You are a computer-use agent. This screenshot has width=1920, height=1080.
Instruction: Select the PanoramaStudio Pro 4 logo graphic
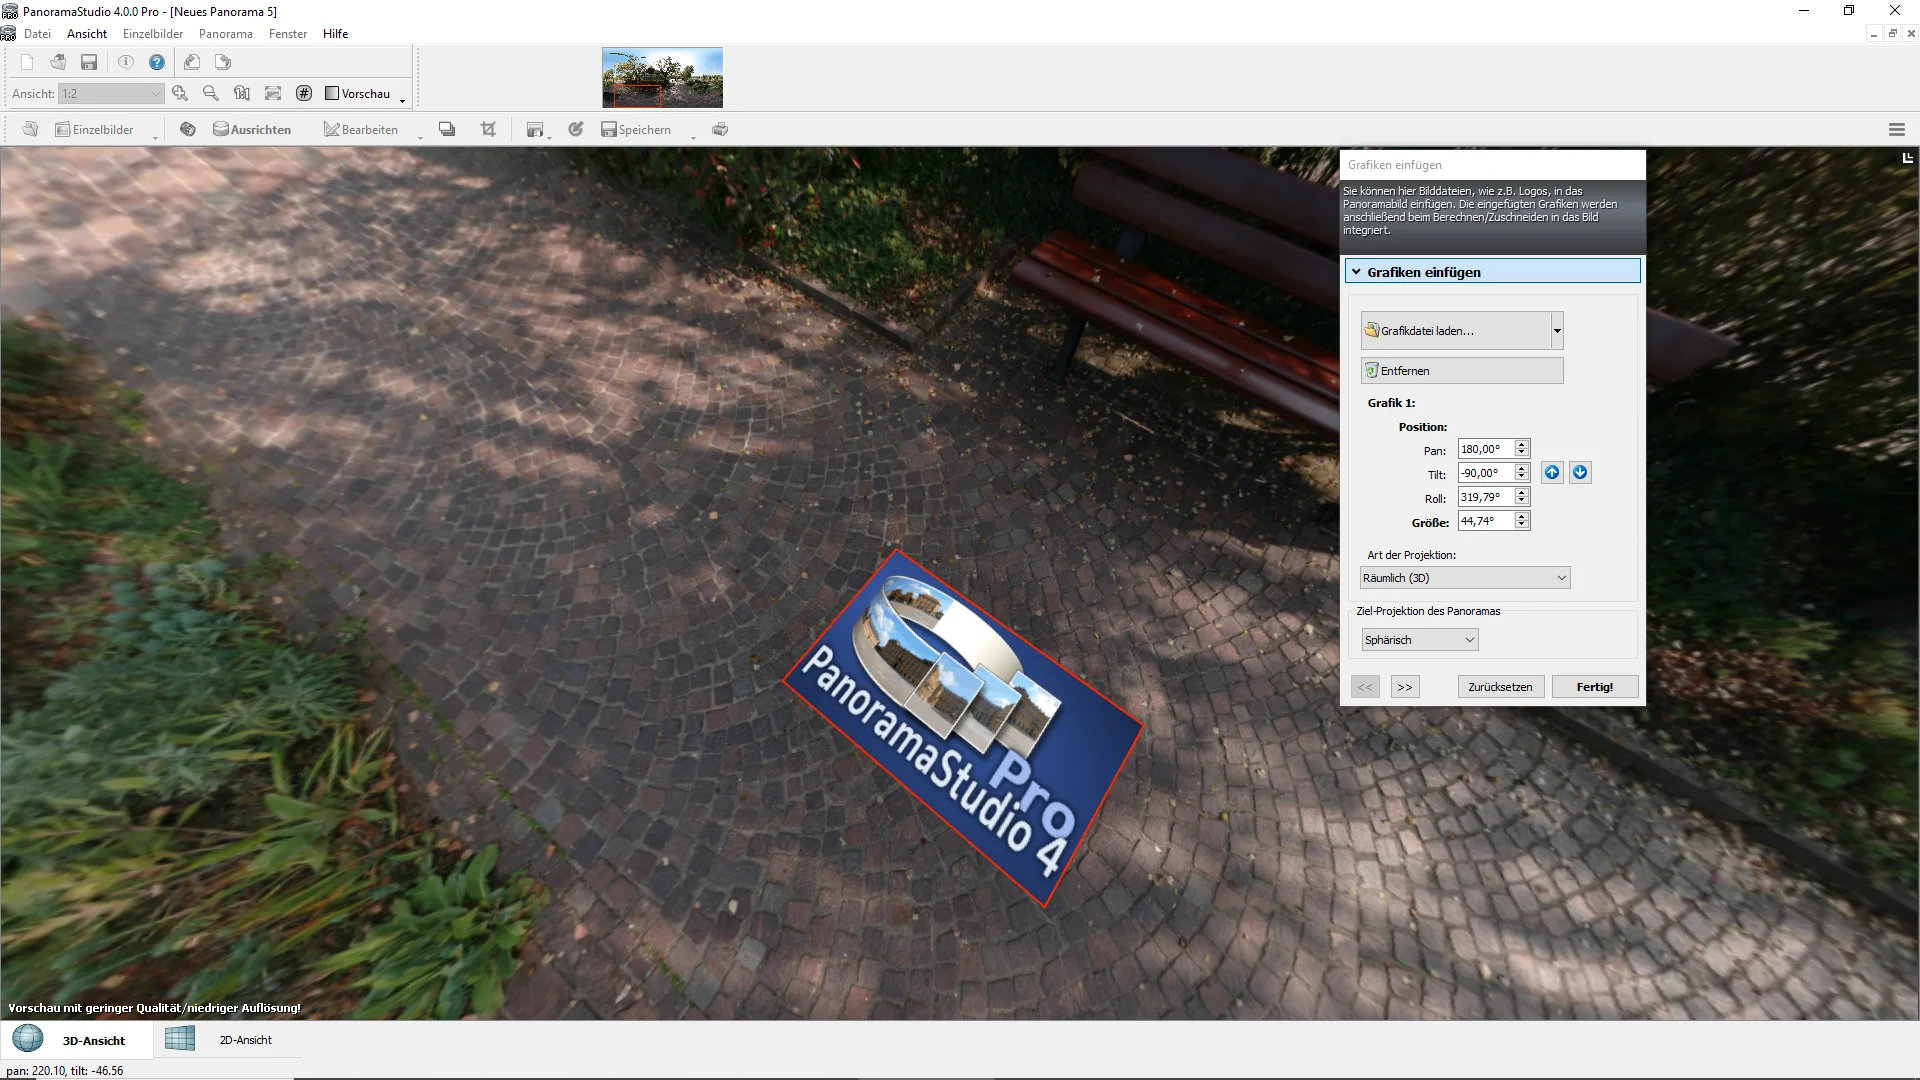click(x=962, y=728)
